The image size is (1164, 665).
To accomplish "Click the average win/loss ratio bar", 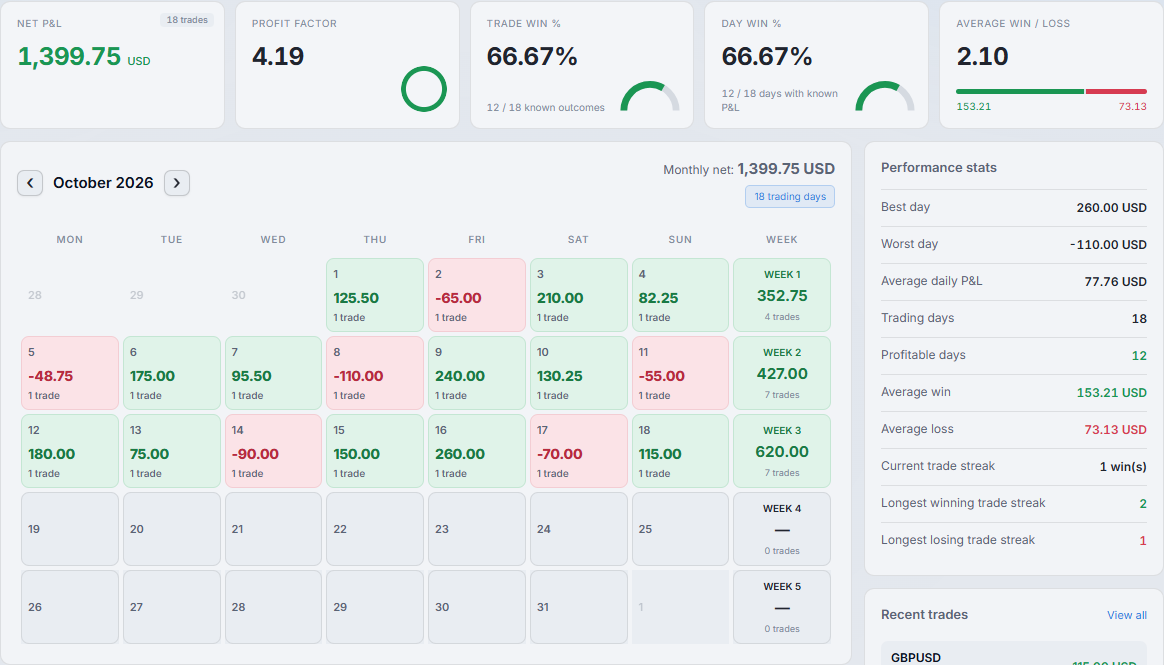I will click(x=1051, y=91).
